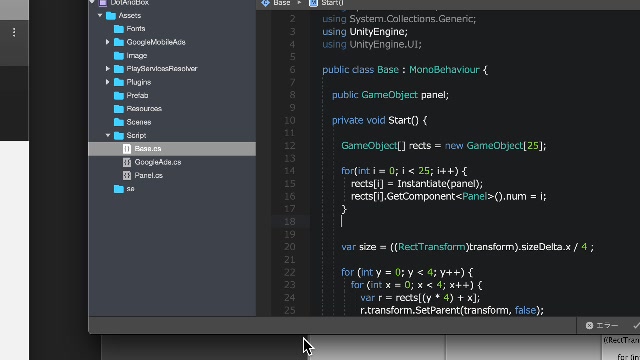This screenshot has height=360, width=640.
Task: Click 'GetComponent<Panel>' on line 16
Action: (x=440, y=196)
